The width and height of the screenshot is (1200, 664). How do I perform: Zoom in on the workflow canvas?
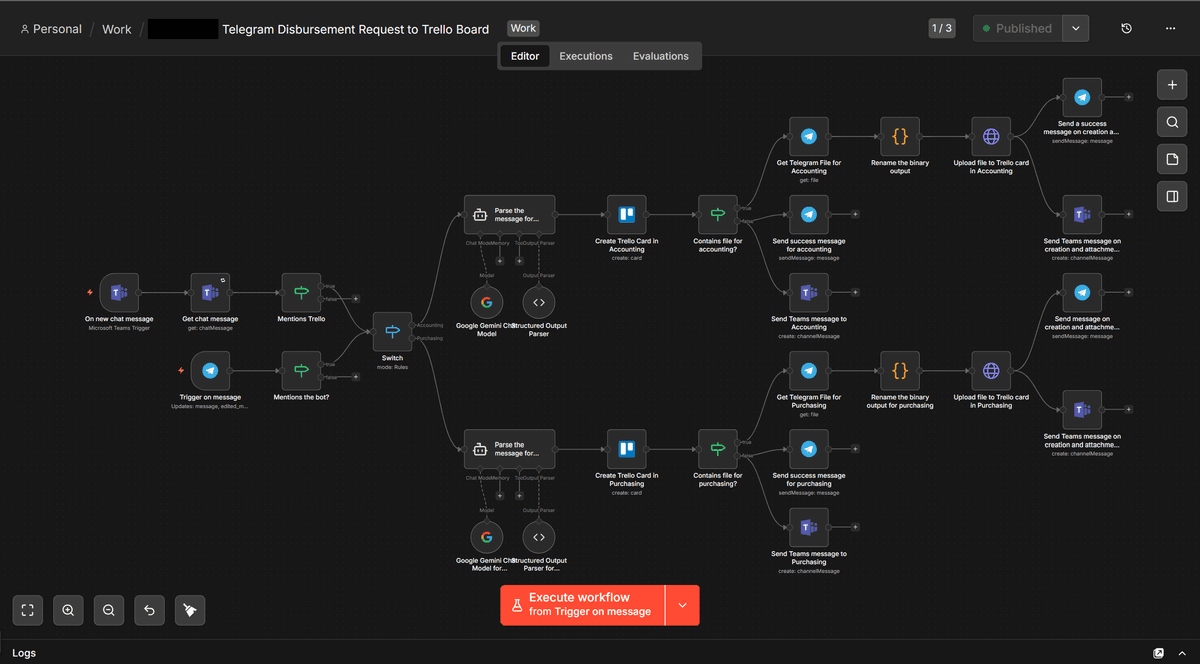click(x=68, y=610)
